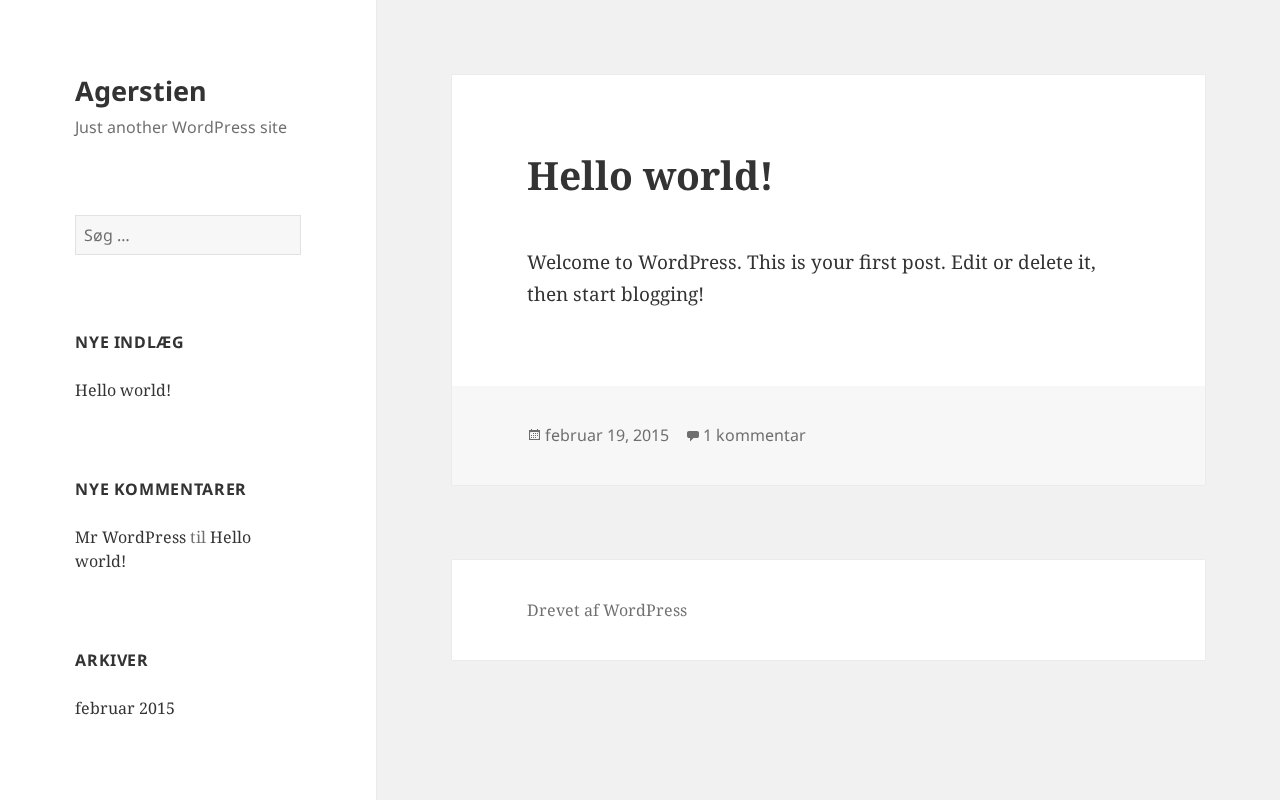The height and width of the screenshot is (800, 1280).
Task: Click the "NYE INDLÆG" widget heading
Action: coord(130,342)
